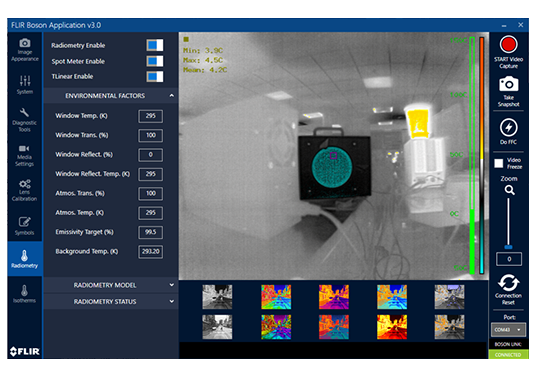
Task: Toggle the Radiometry Enable switch
Action: 155,45
